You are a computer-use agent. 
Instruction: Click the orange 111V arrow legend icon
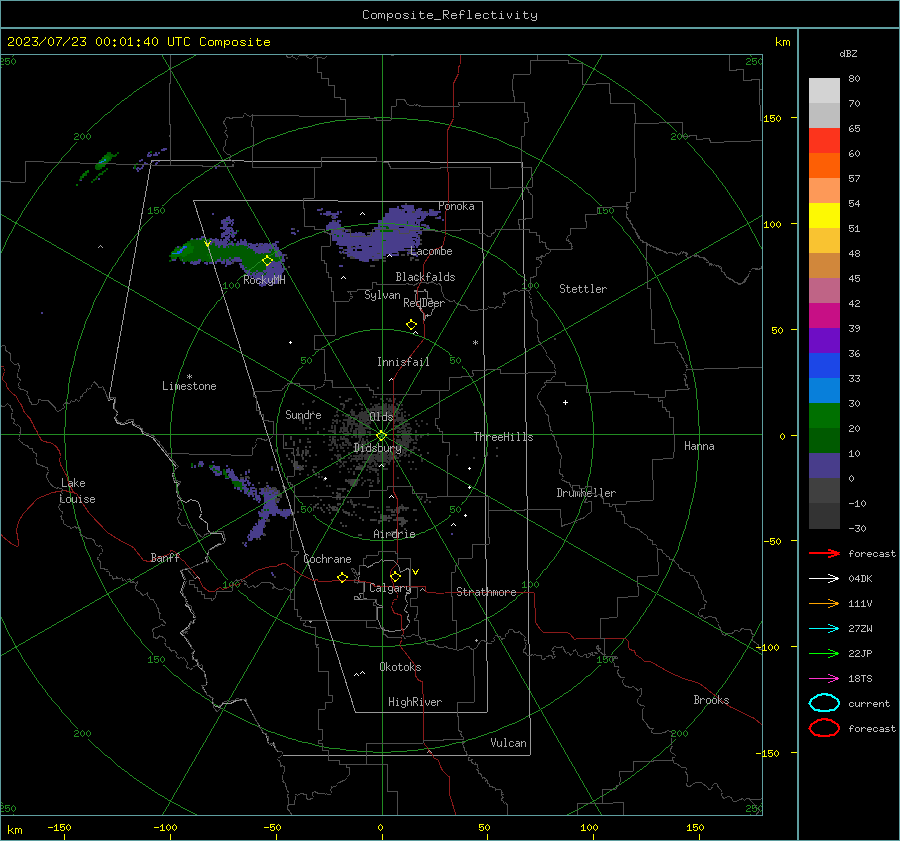pyautogui.click(x=824, y=603)
